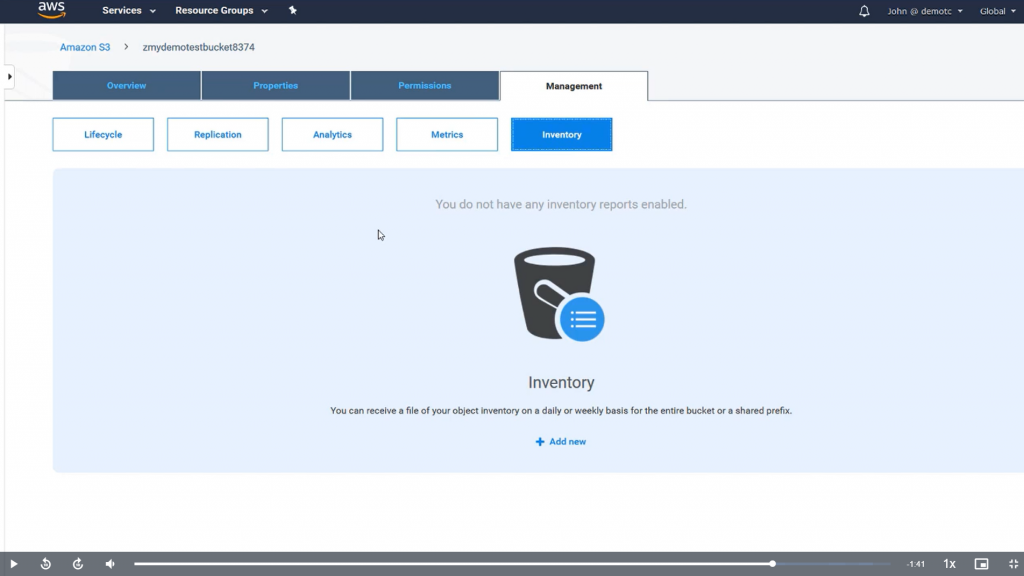Select the Management tab
The width and height of the screenshot is (1024, 576).
point(574,86)
